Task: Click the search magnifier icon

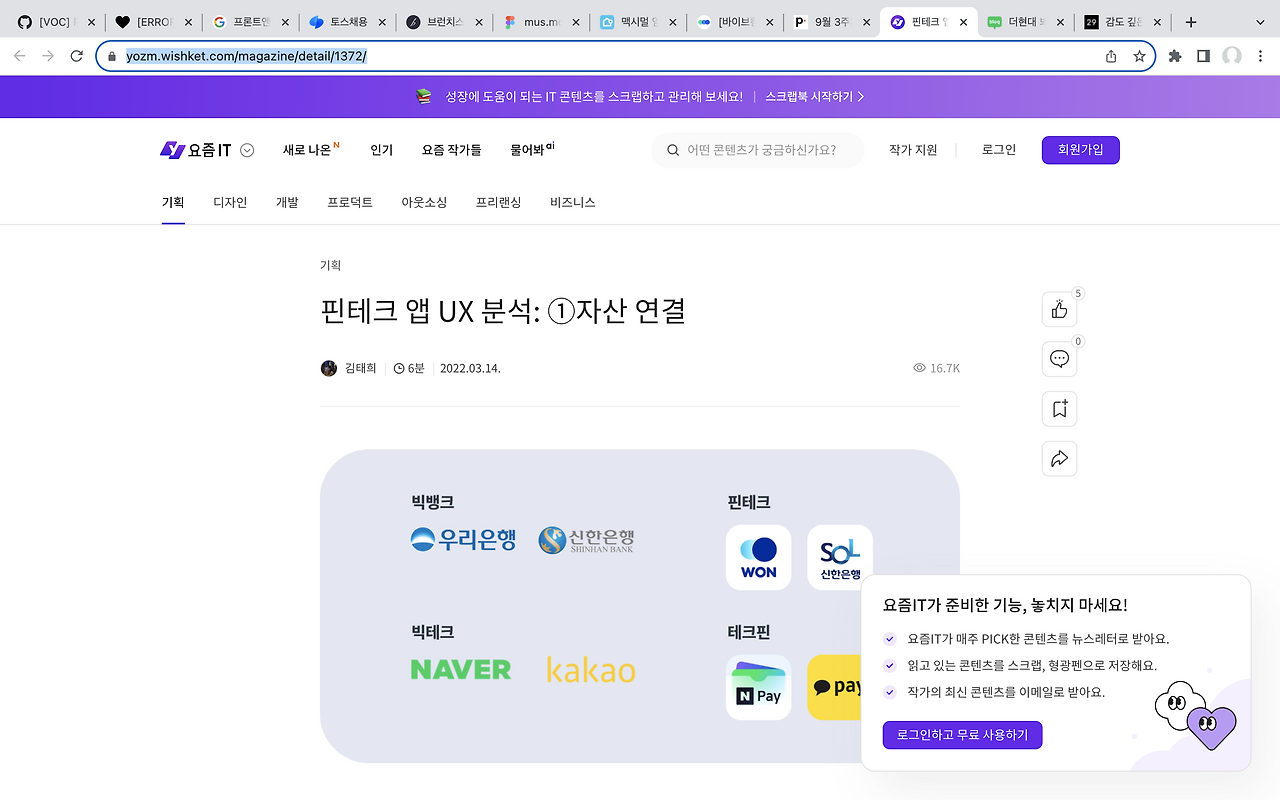Action: click(x=672, y=150)
